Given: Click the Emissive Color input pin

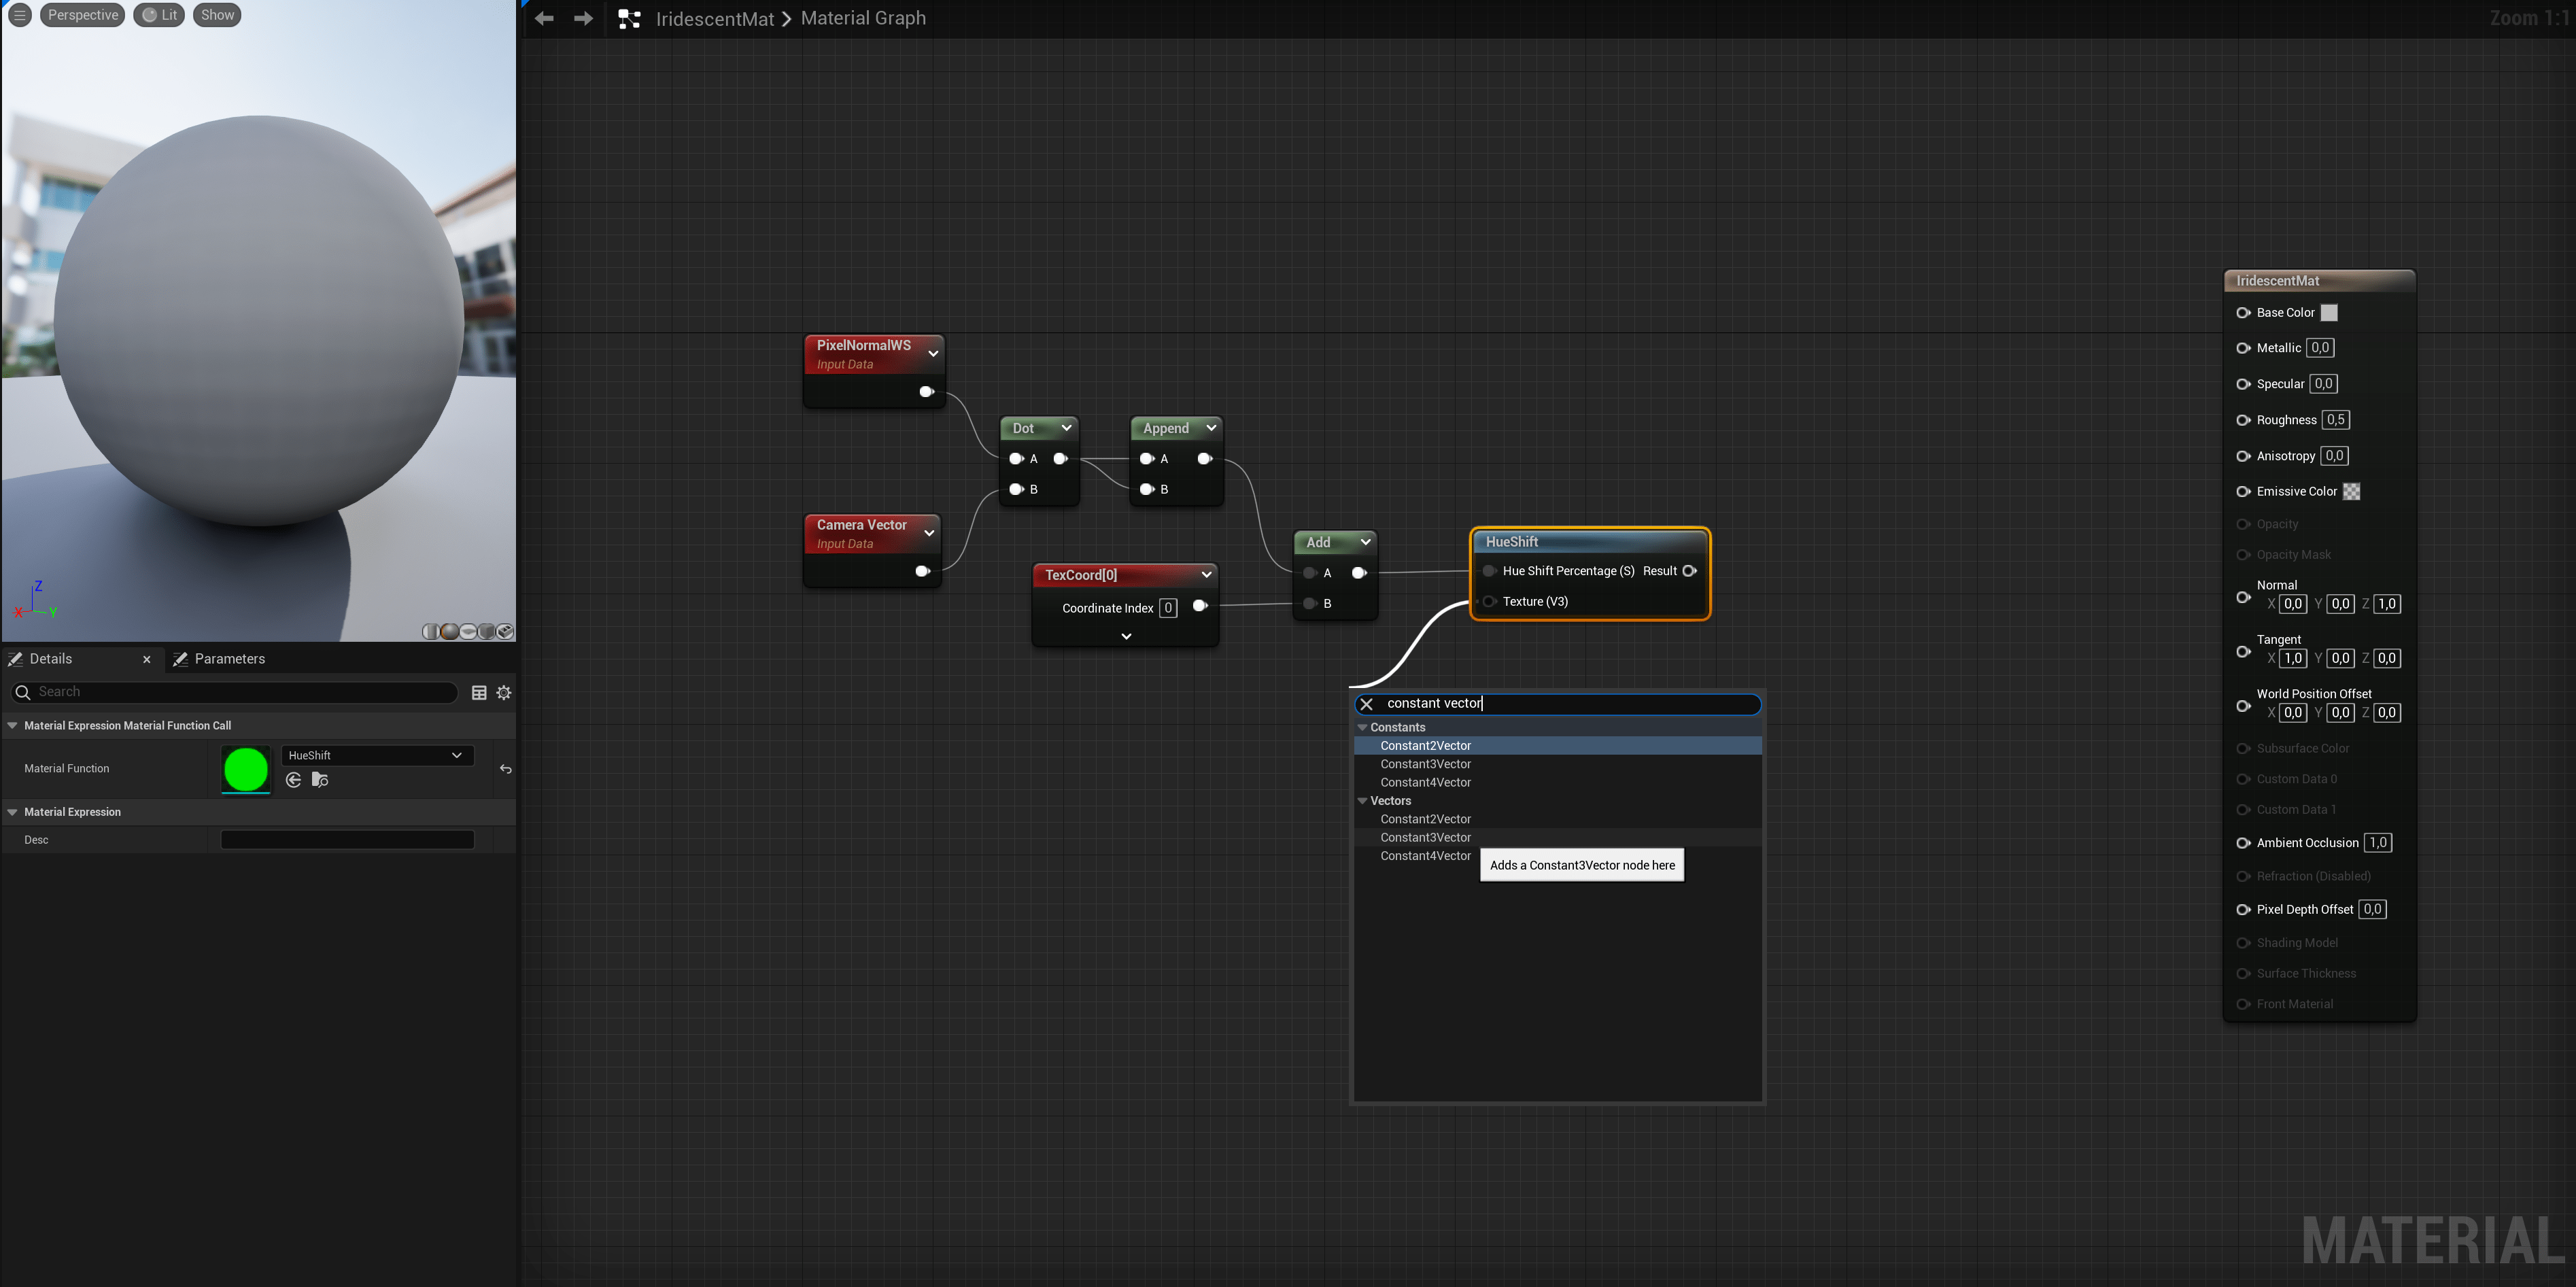Looking at the screenshot, I should [2243, 491].
